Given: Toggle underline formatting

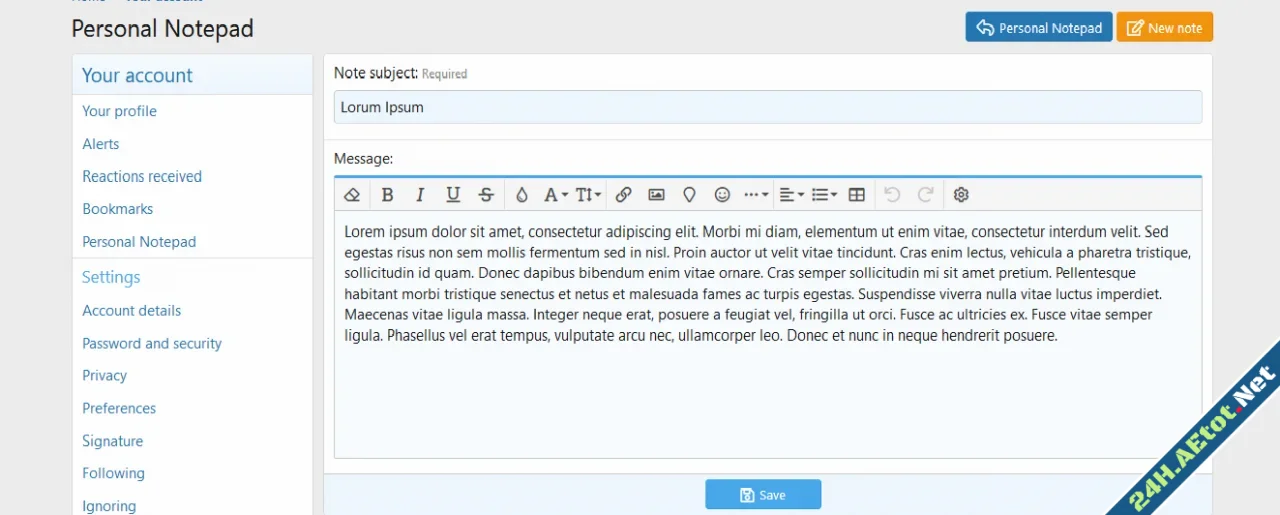Looking at the screenshot, I should point(453,195).
